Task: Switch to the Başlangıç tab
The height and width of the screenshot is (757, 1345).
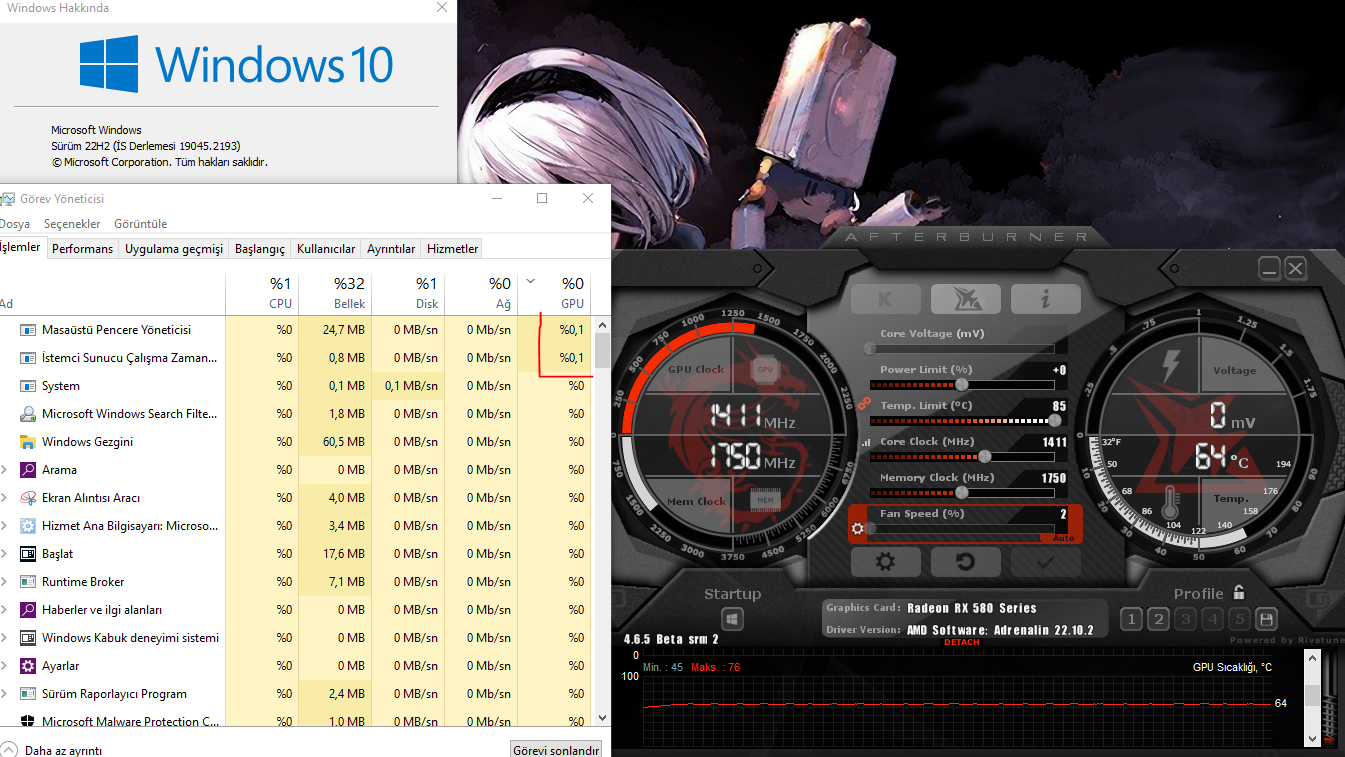Action: click(x=260, y=249)
